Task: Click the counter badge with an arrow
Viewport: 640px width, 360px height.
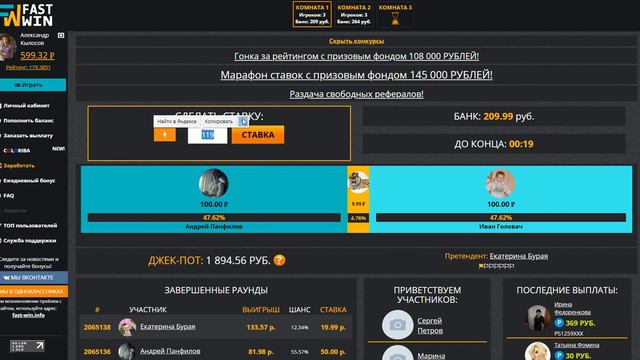Action: (27, 346)
